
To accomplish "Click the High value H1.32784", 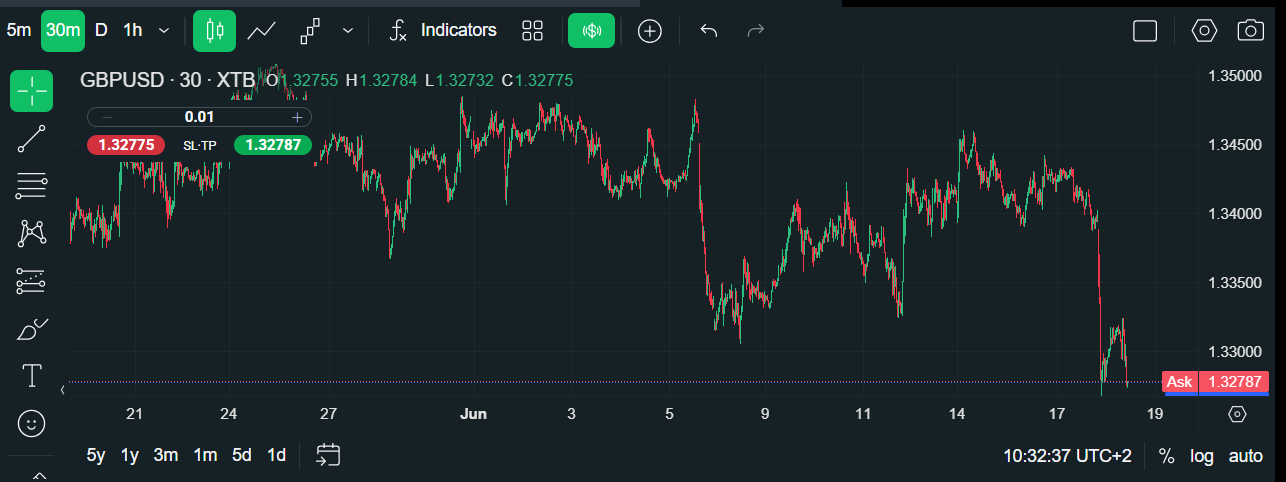I will [x=381, y=80].
